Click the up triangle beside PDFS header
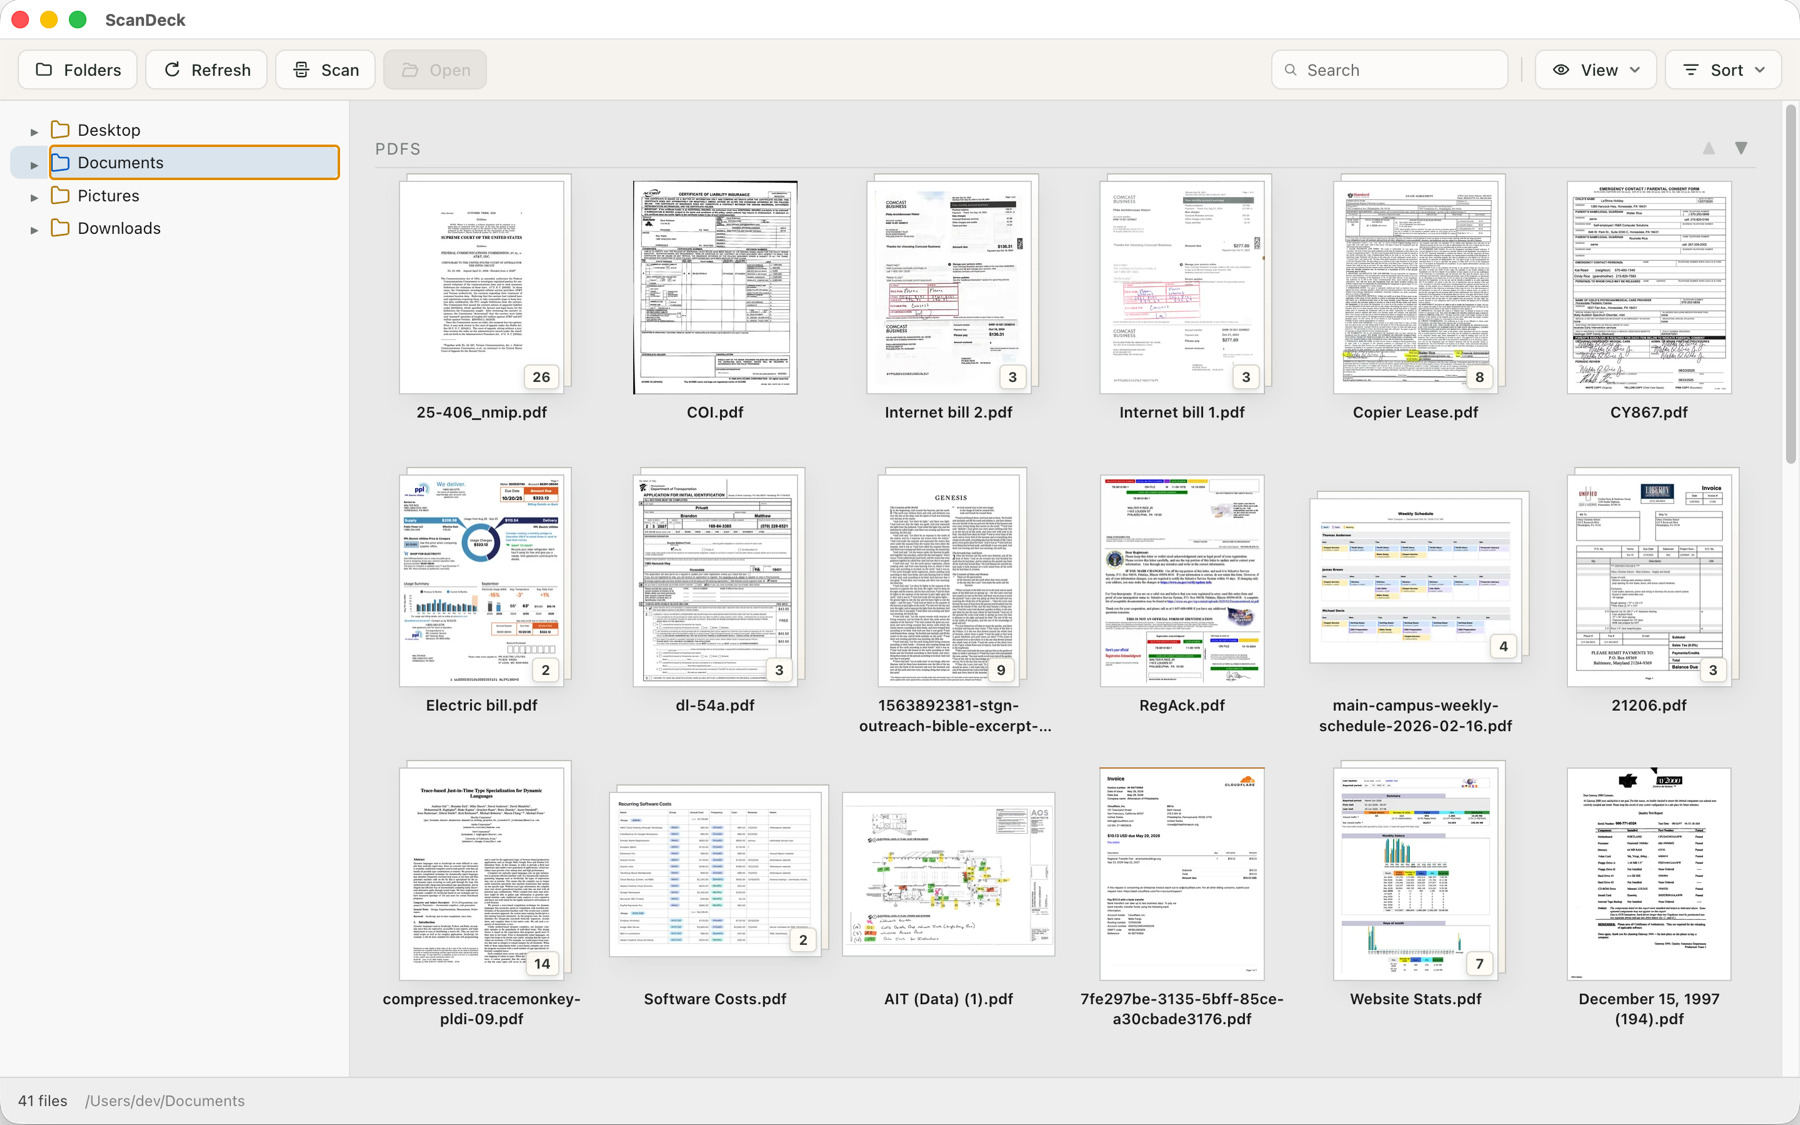 tap(1709, 148)
